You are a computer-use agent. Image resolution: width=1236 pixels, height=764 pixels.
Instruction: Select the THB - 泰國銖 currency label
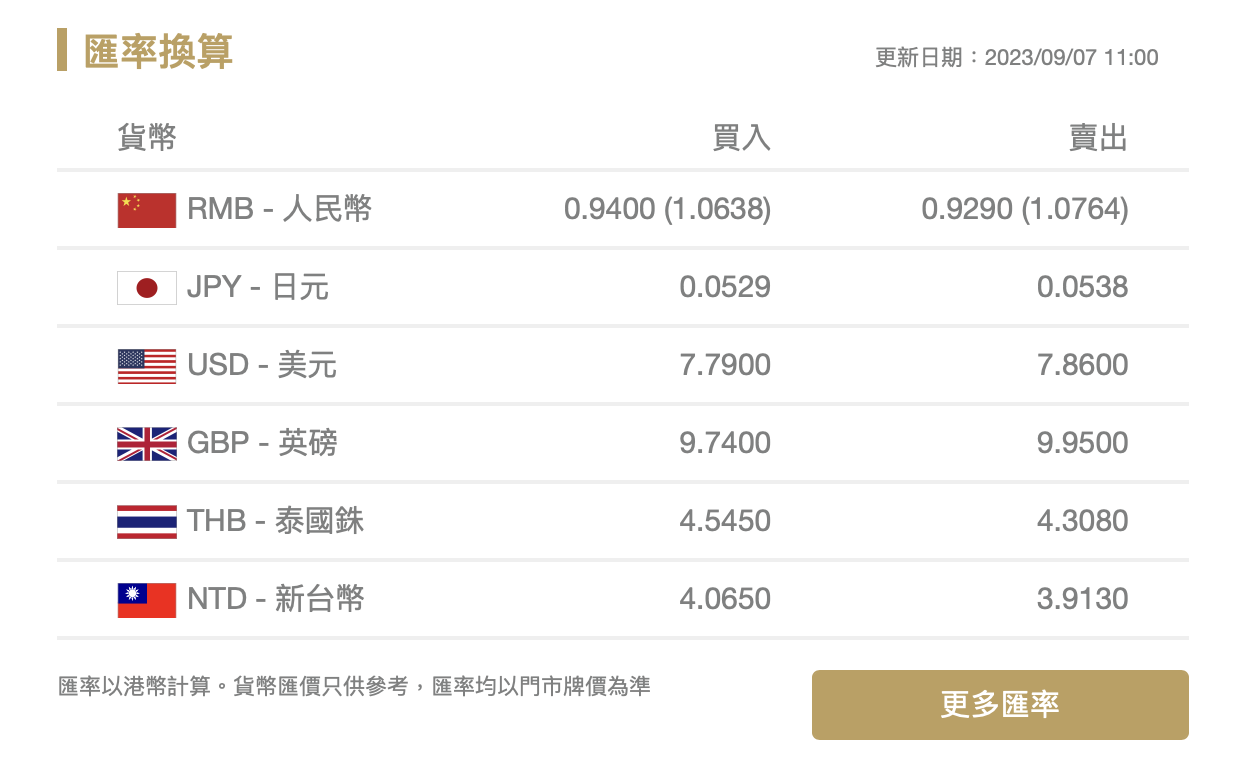click(x=276, y=521)
